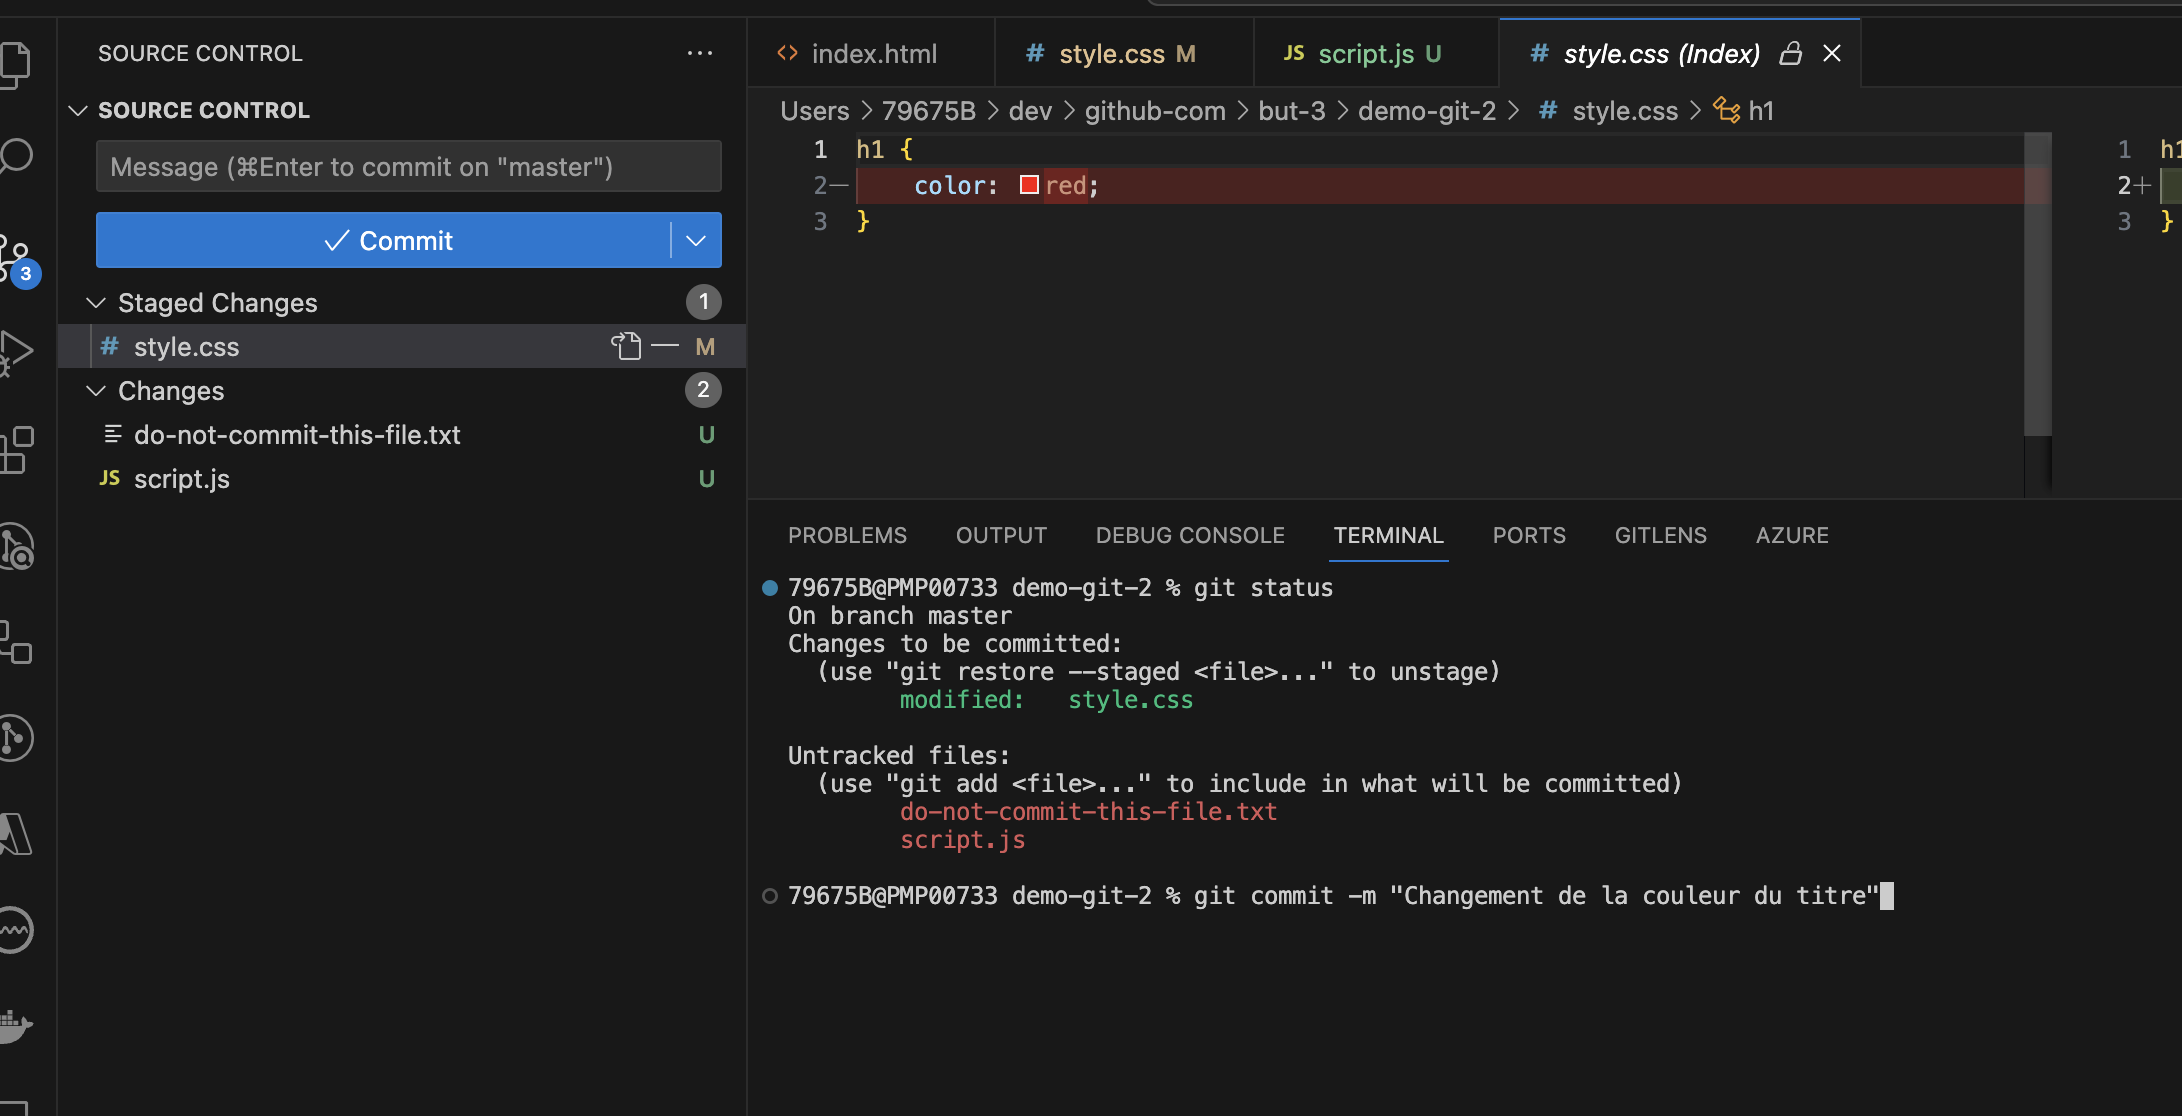Click the but-3 breadcrumb segment
Viewport: 2182px width, 1116px height.
point(1292,110)
